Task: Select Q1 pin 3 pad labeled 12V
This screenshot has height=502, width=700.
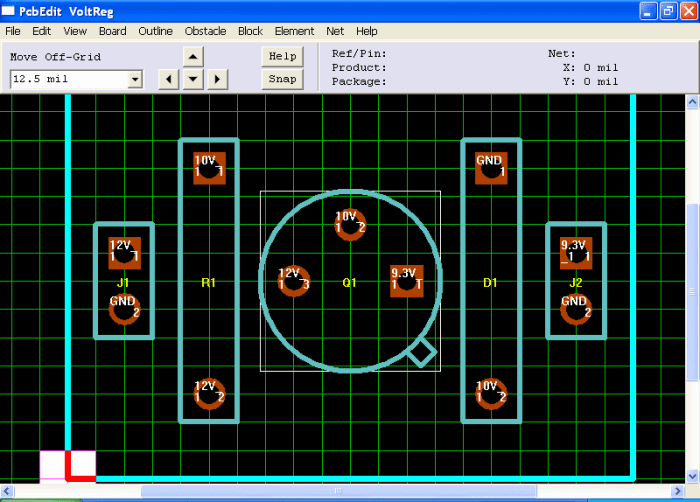Action: (x=294, y=281)
